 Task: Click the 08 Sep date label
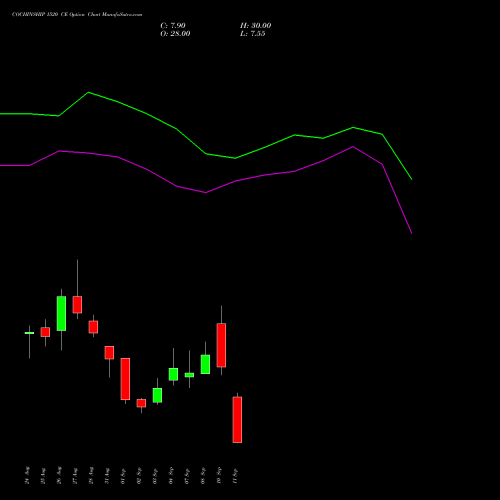pos(203,476)
